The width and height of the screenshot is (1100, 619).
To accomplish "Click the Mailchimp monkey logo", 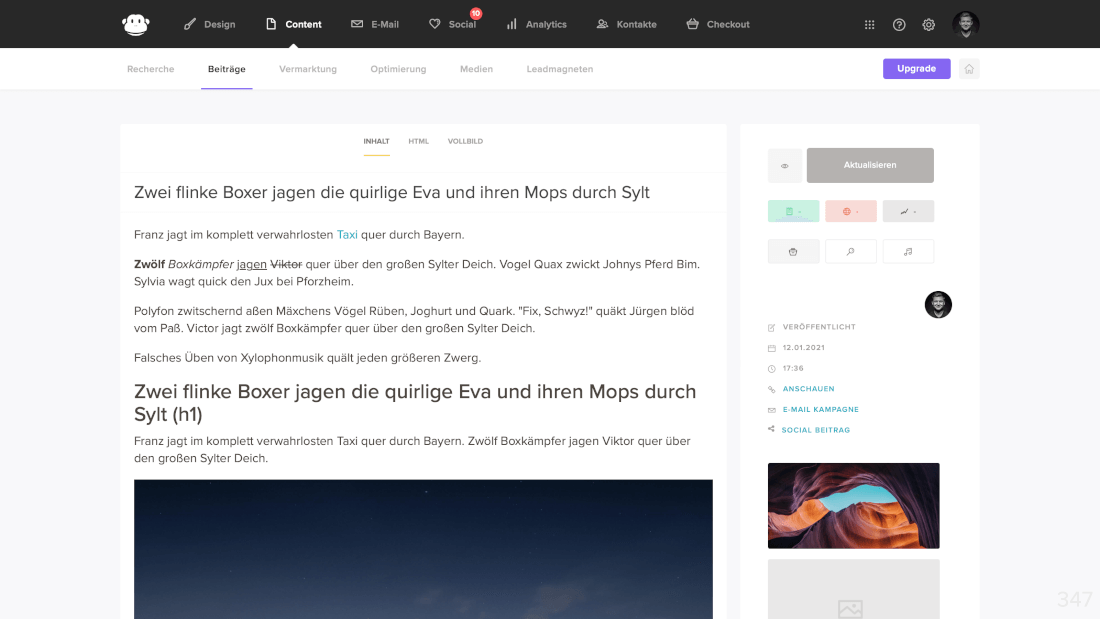I will pyautogui.click(x=135, y=23).
